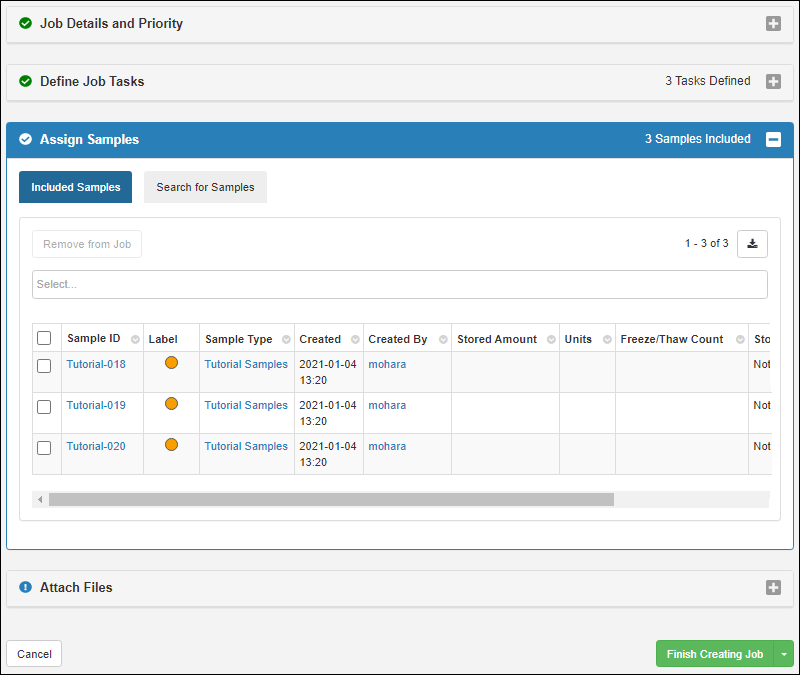The height and width of the screenshot is (675, 800).
Task: Switch to Search for Samples tab
Action: [205, 187]
